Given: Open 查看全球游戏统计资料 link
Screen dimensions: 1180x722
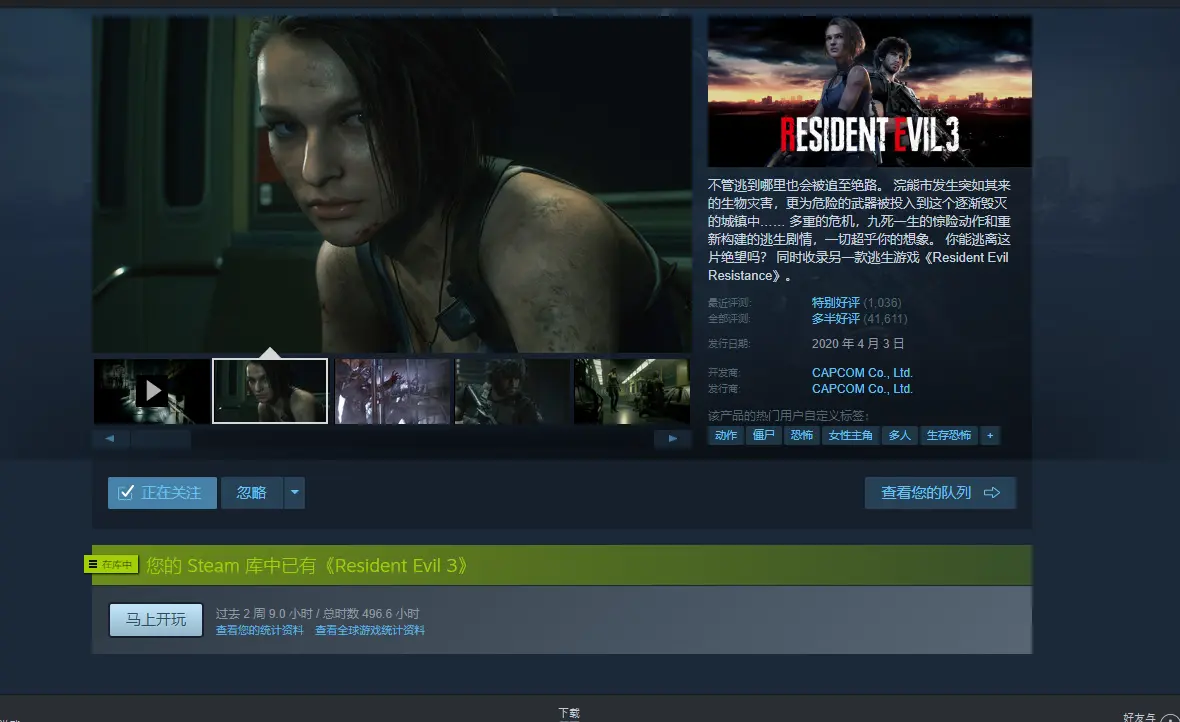Looking at the screenshot, I should pyautogui.click(x=370, y=630).
